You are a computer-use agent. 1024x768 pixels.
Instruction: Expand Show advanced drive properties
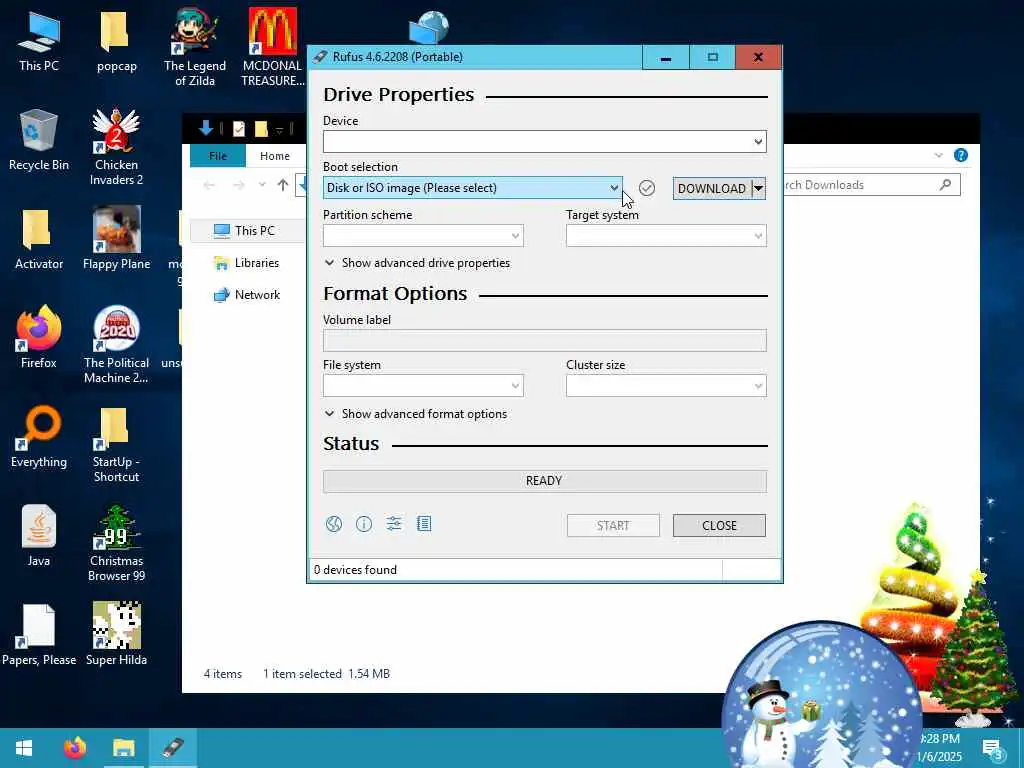click(x=417, y=263)
